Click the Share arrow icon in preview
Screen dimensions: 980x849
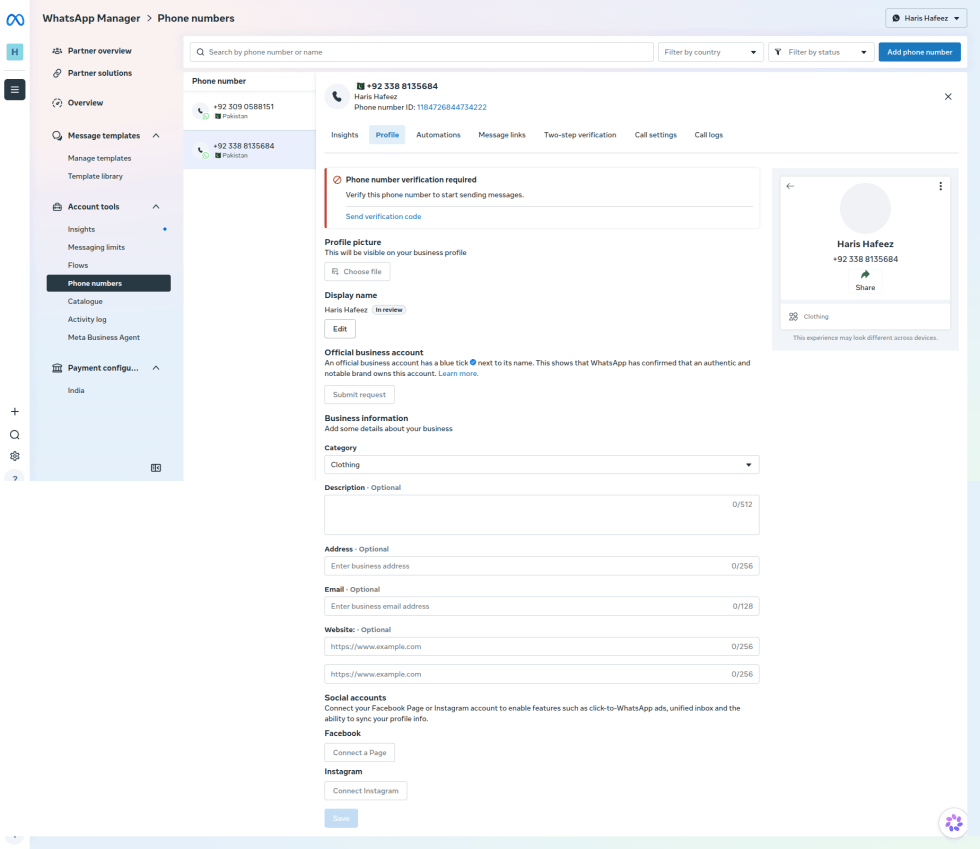pos(865,274)
